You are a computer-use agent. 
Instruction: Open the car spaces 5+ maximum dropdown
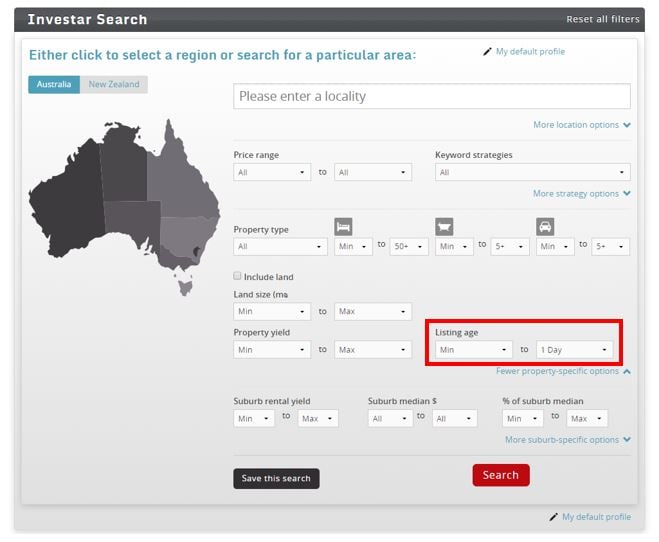click(x=611, y=247)
